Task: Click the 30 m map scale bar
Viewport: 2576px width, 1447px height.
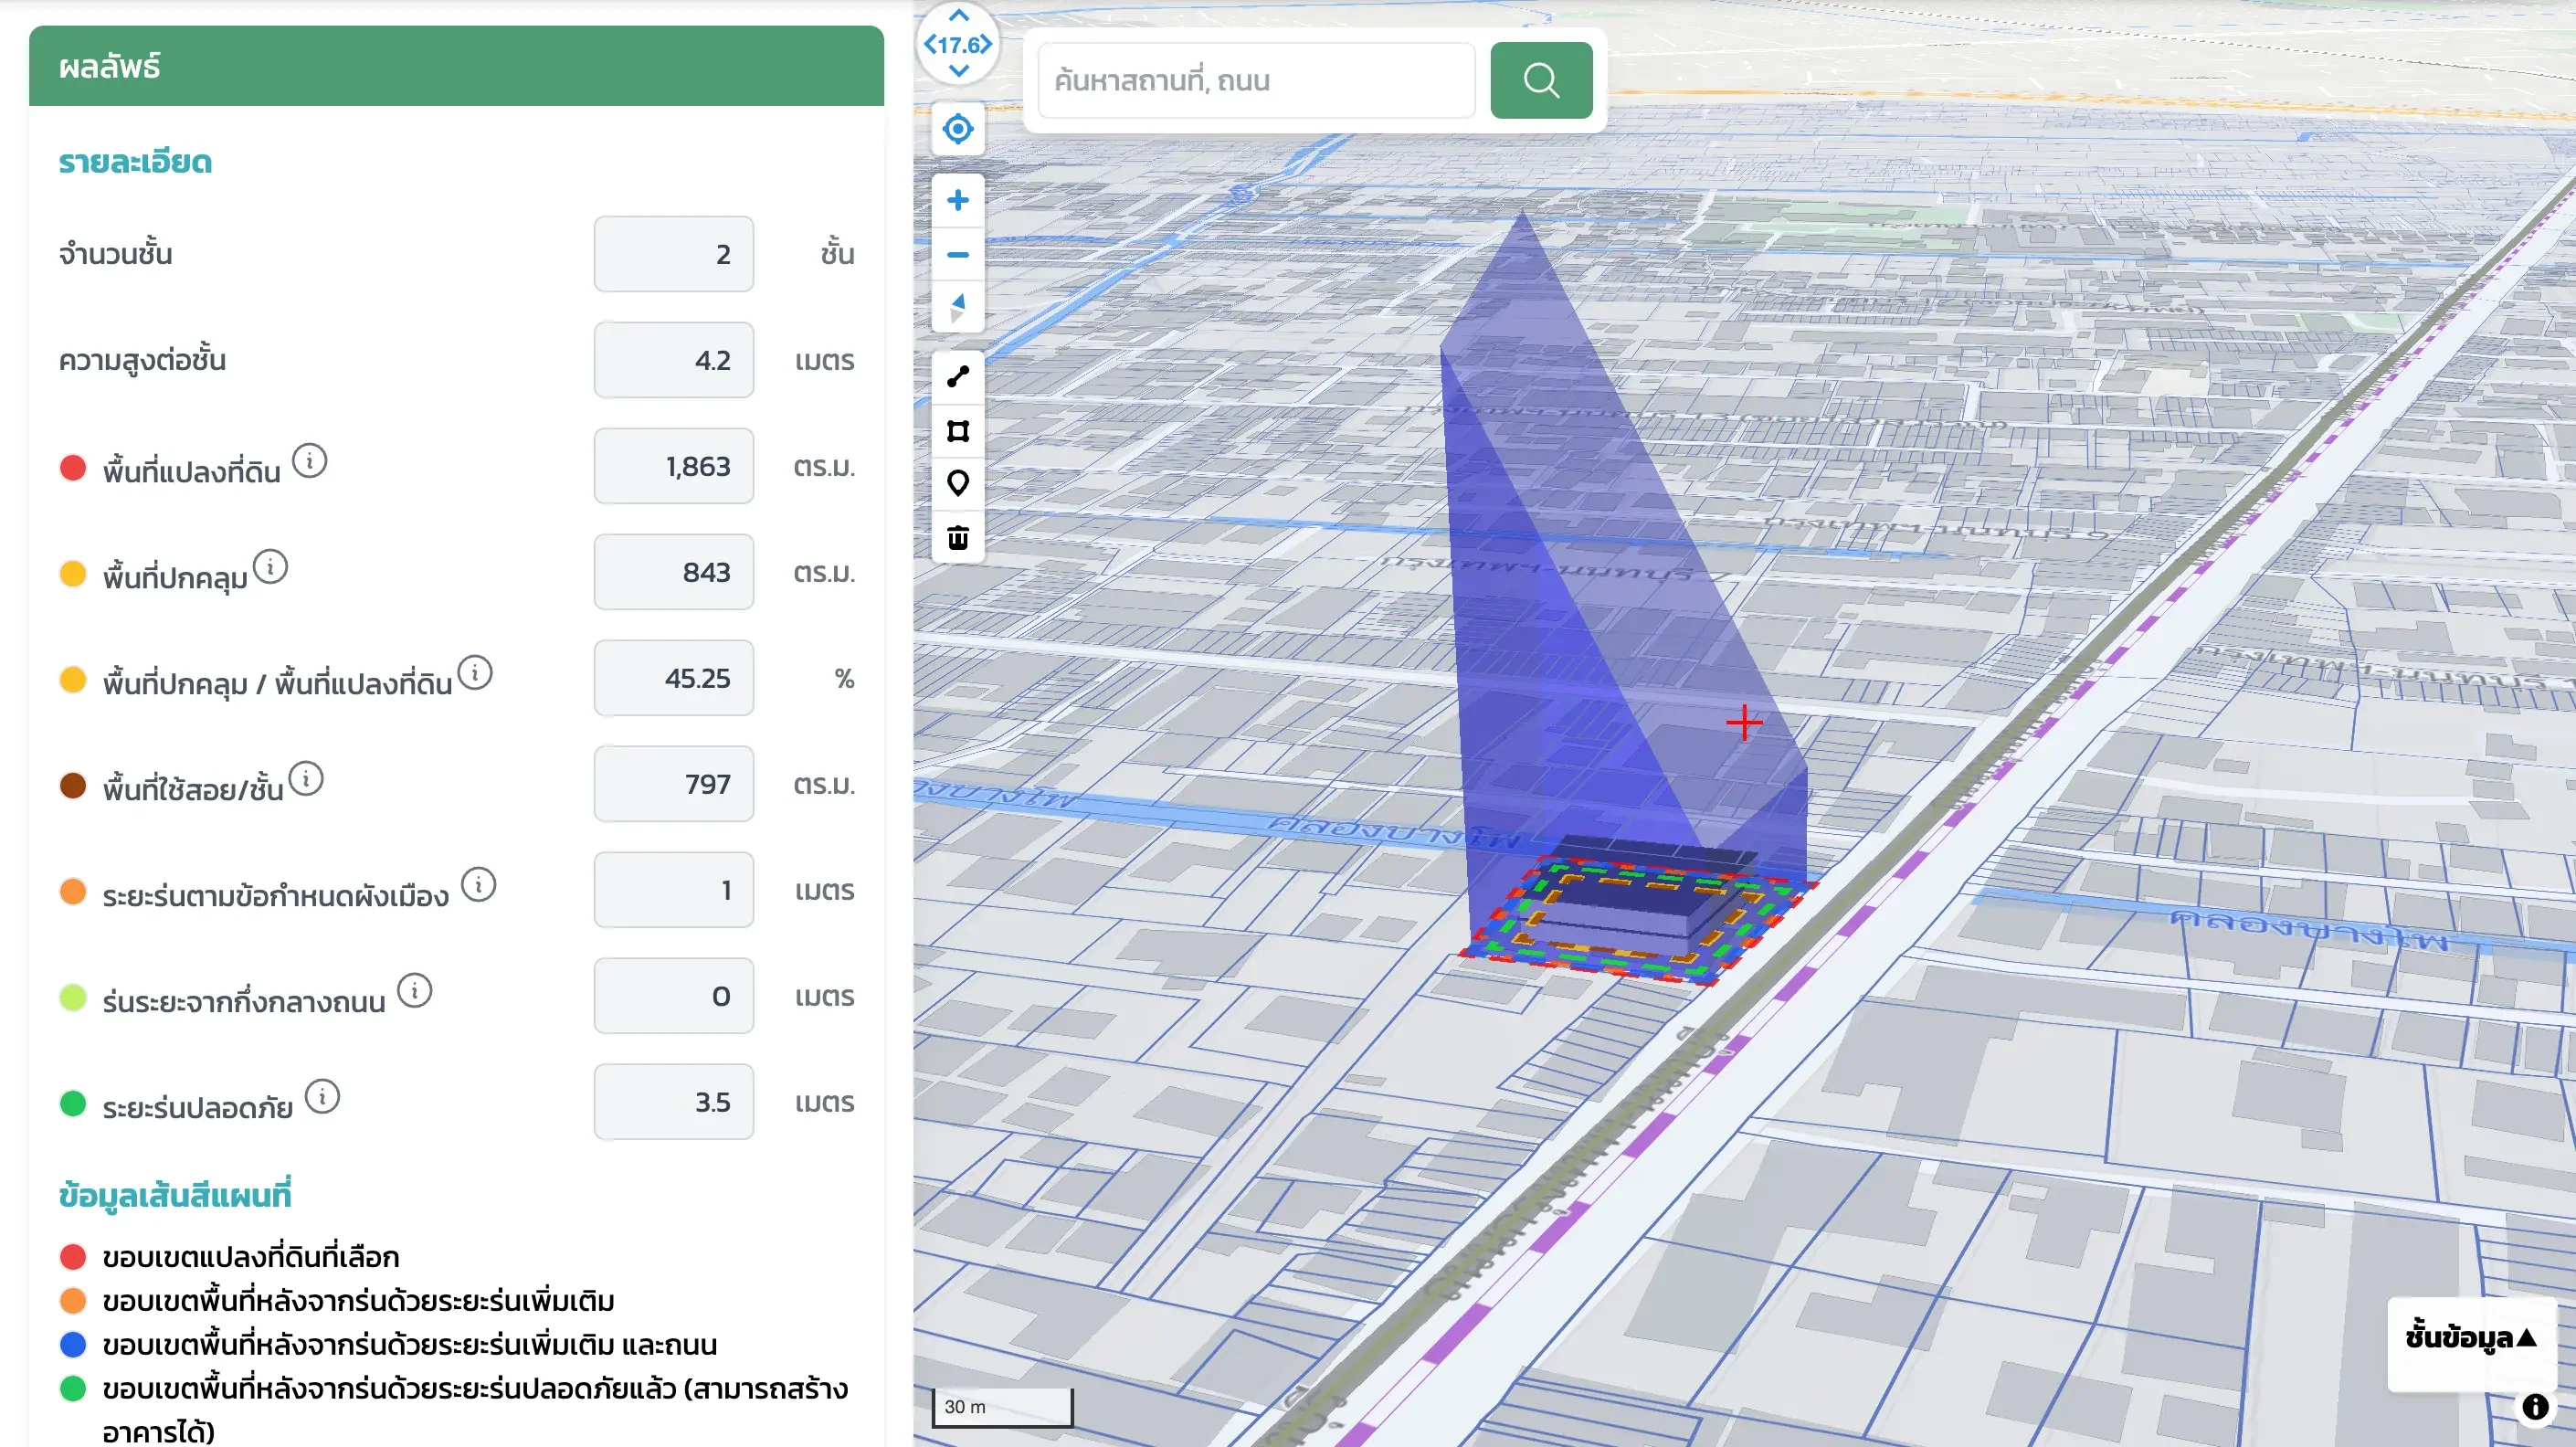Action: click(1002, 1406)
